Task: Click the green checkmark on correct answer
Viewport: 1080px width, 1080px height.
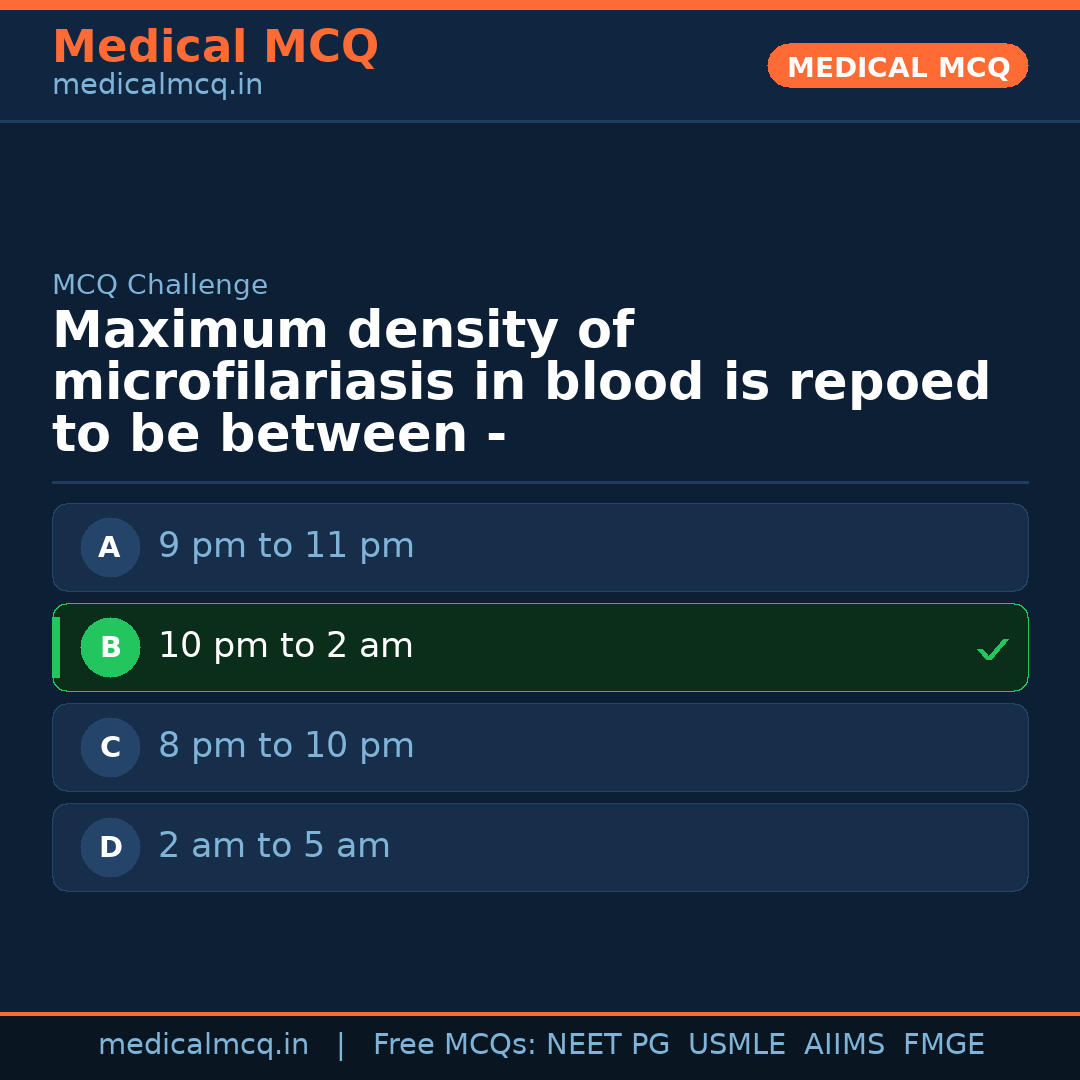Action: (x=993, y=649)
